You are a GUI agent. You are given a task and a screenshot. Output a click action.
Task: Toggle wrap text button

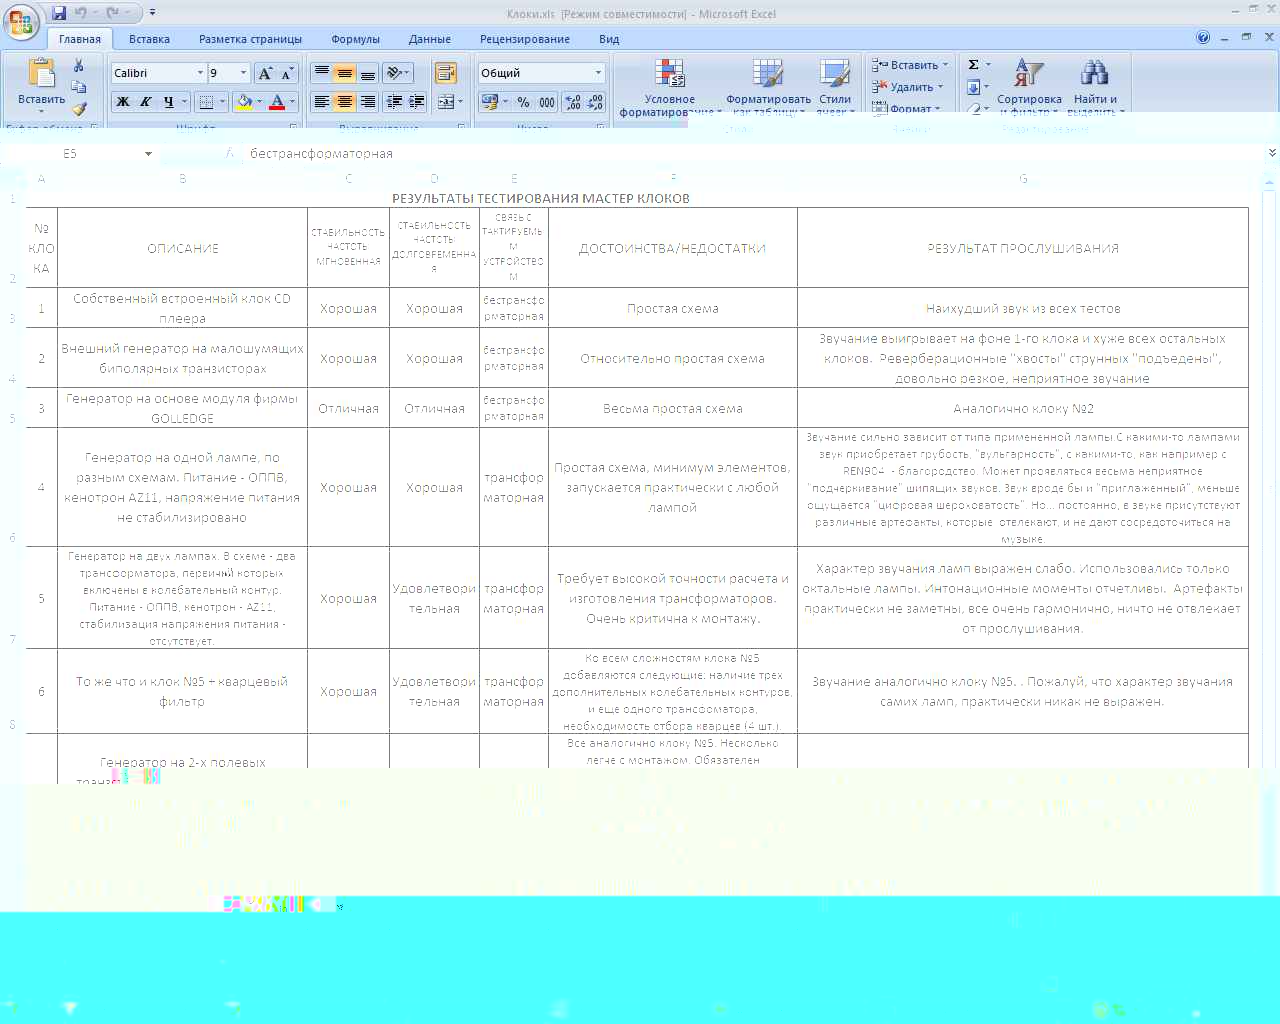[445, 73]
